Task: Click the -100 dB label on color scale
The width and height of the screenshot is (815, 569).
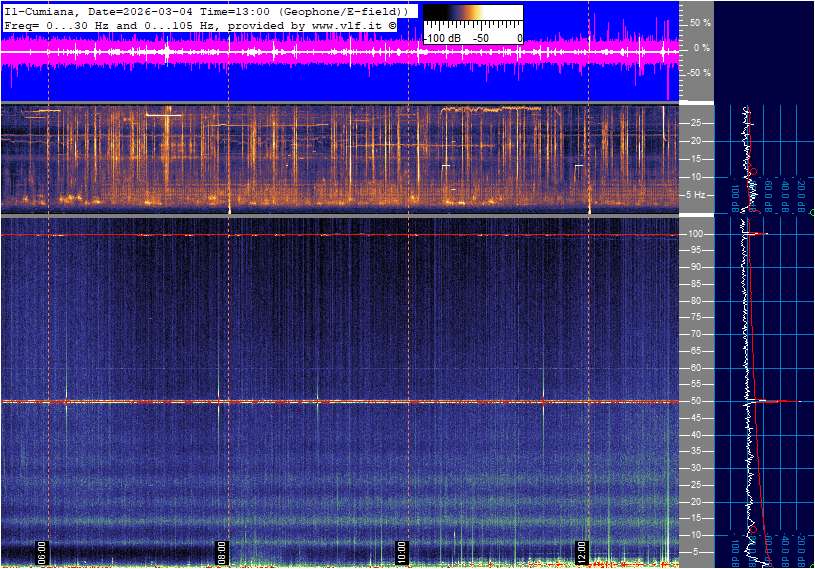Action: click(x=443, y=37)
